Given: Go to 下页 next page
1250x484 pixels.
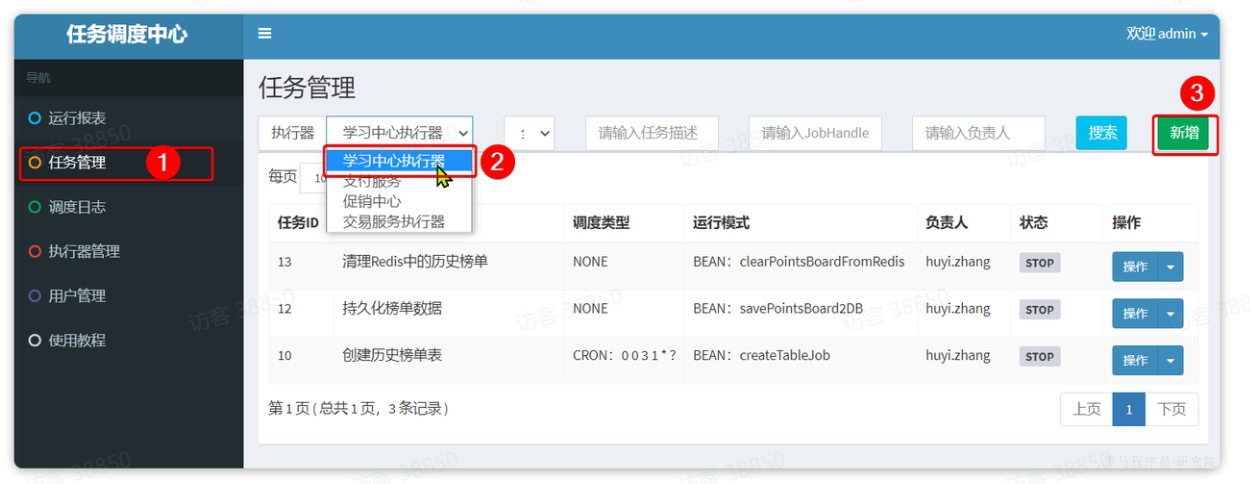Looking at the screenshot, I should [x=1171, y=409].
